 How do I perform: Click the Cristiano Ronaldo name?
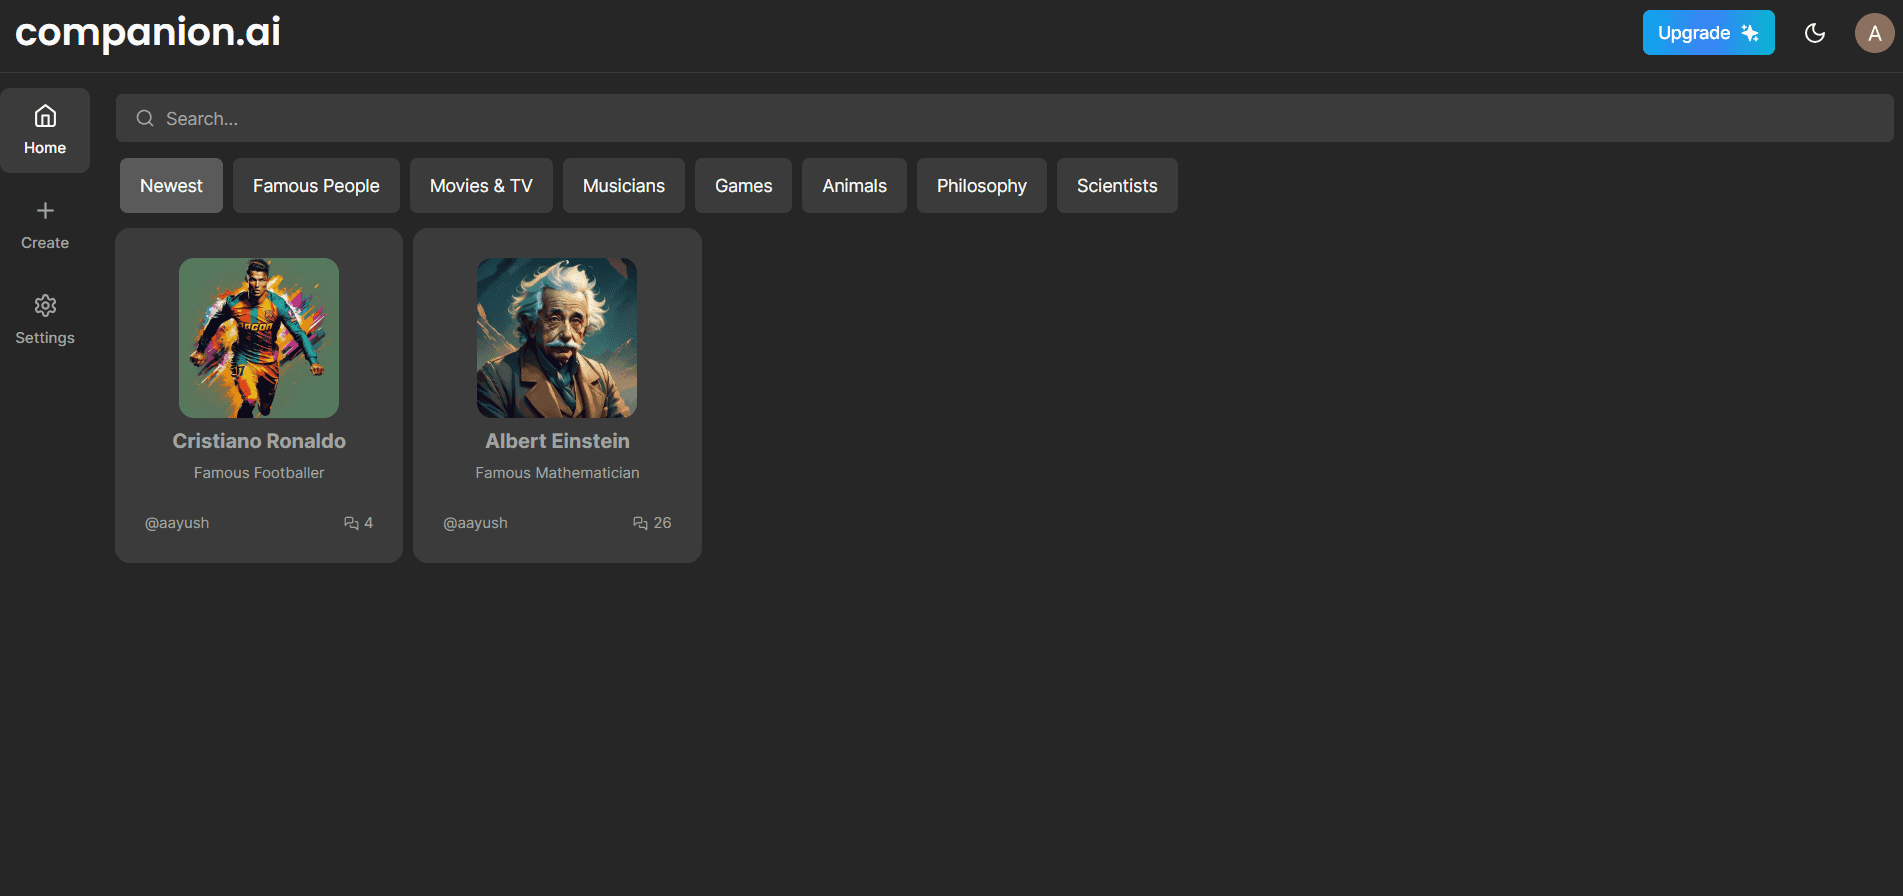(x=259, y=441)
